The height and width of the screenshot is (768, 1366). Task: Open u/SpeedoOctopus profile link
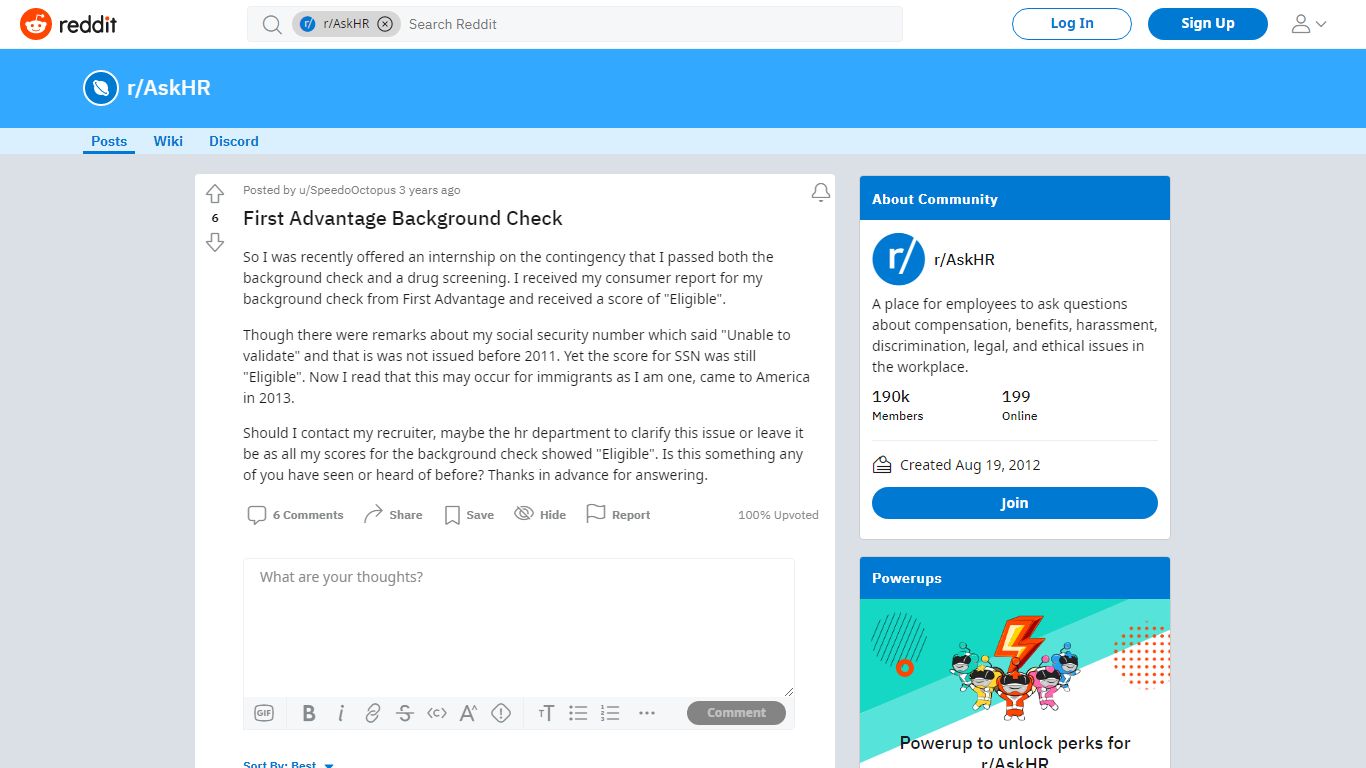pos(347,190)
